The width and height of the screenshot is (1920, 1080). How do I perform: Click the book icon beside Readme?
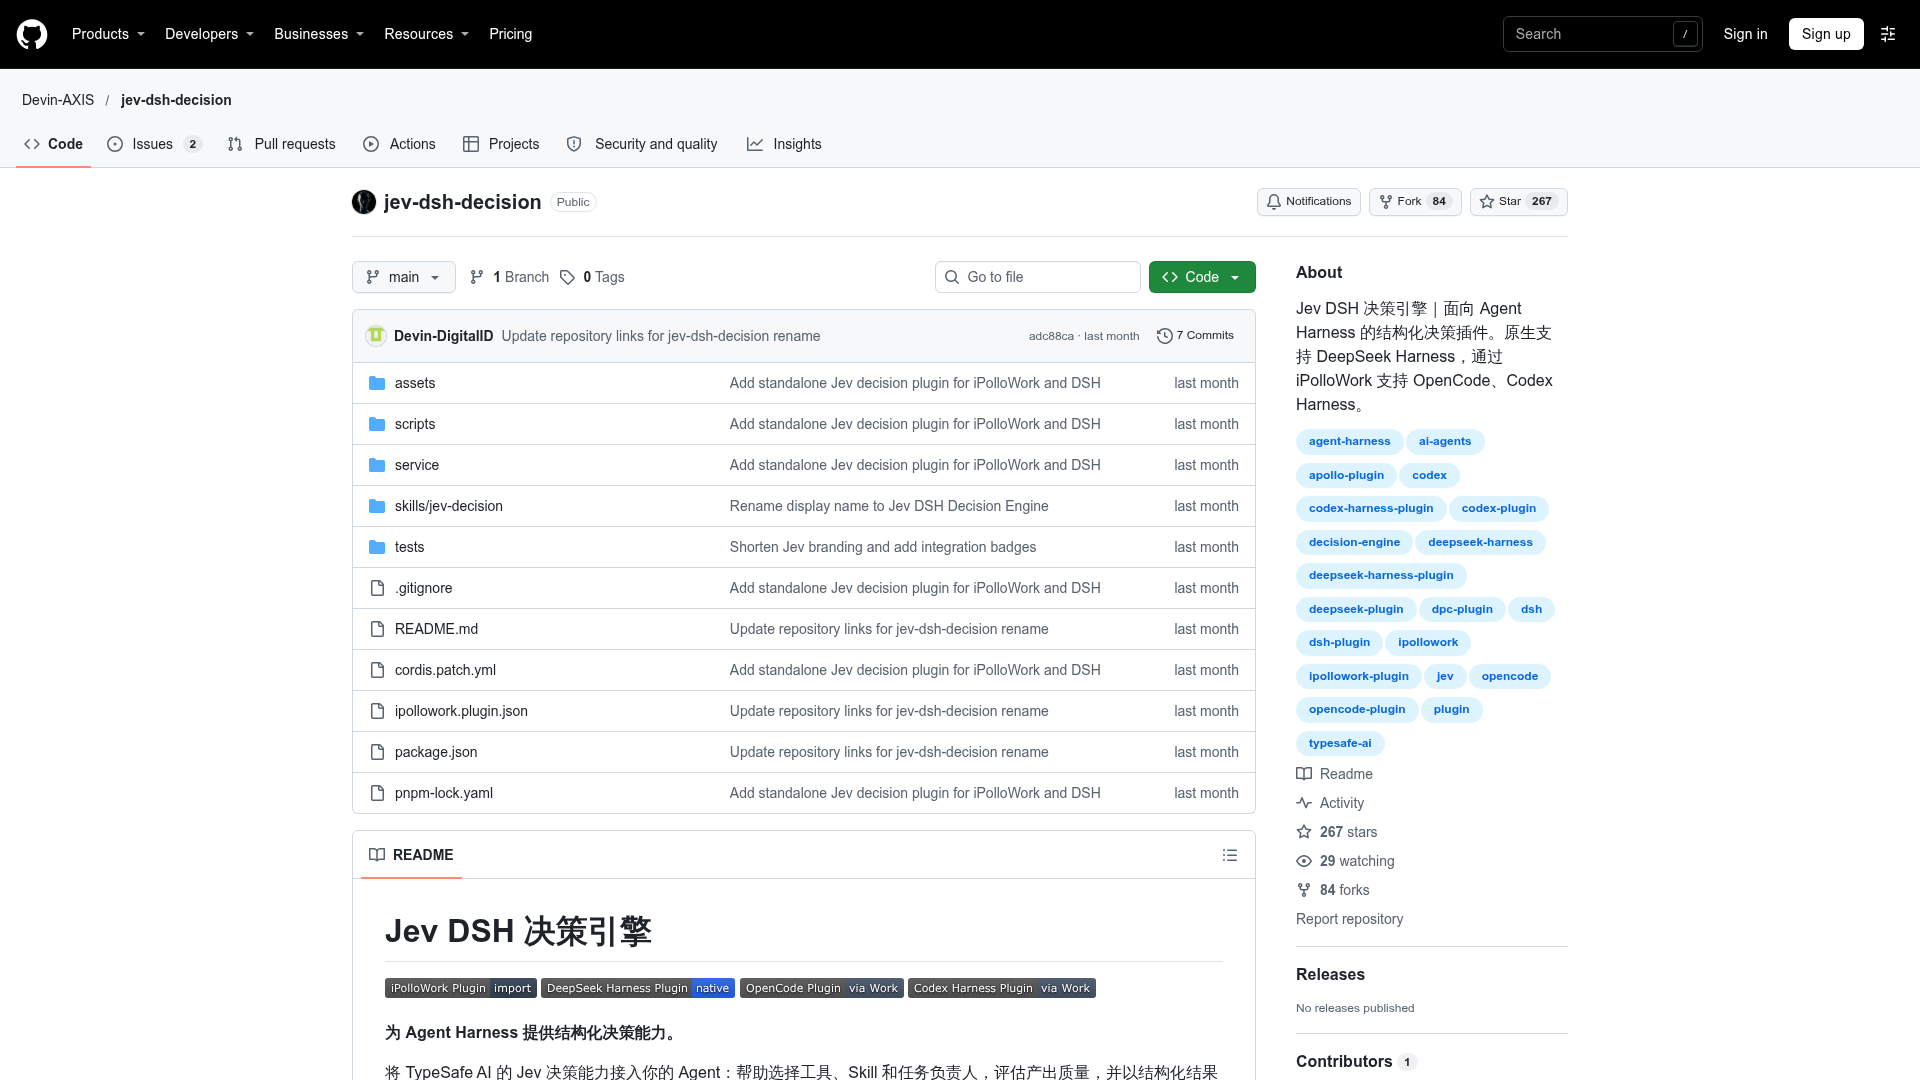1304,774
